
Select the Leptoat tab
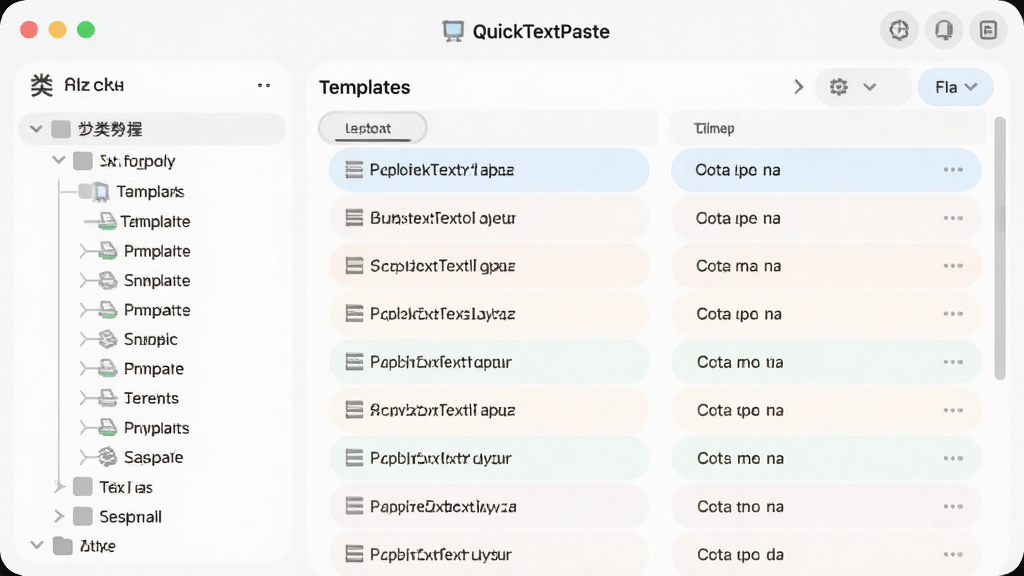coord(372,128)
